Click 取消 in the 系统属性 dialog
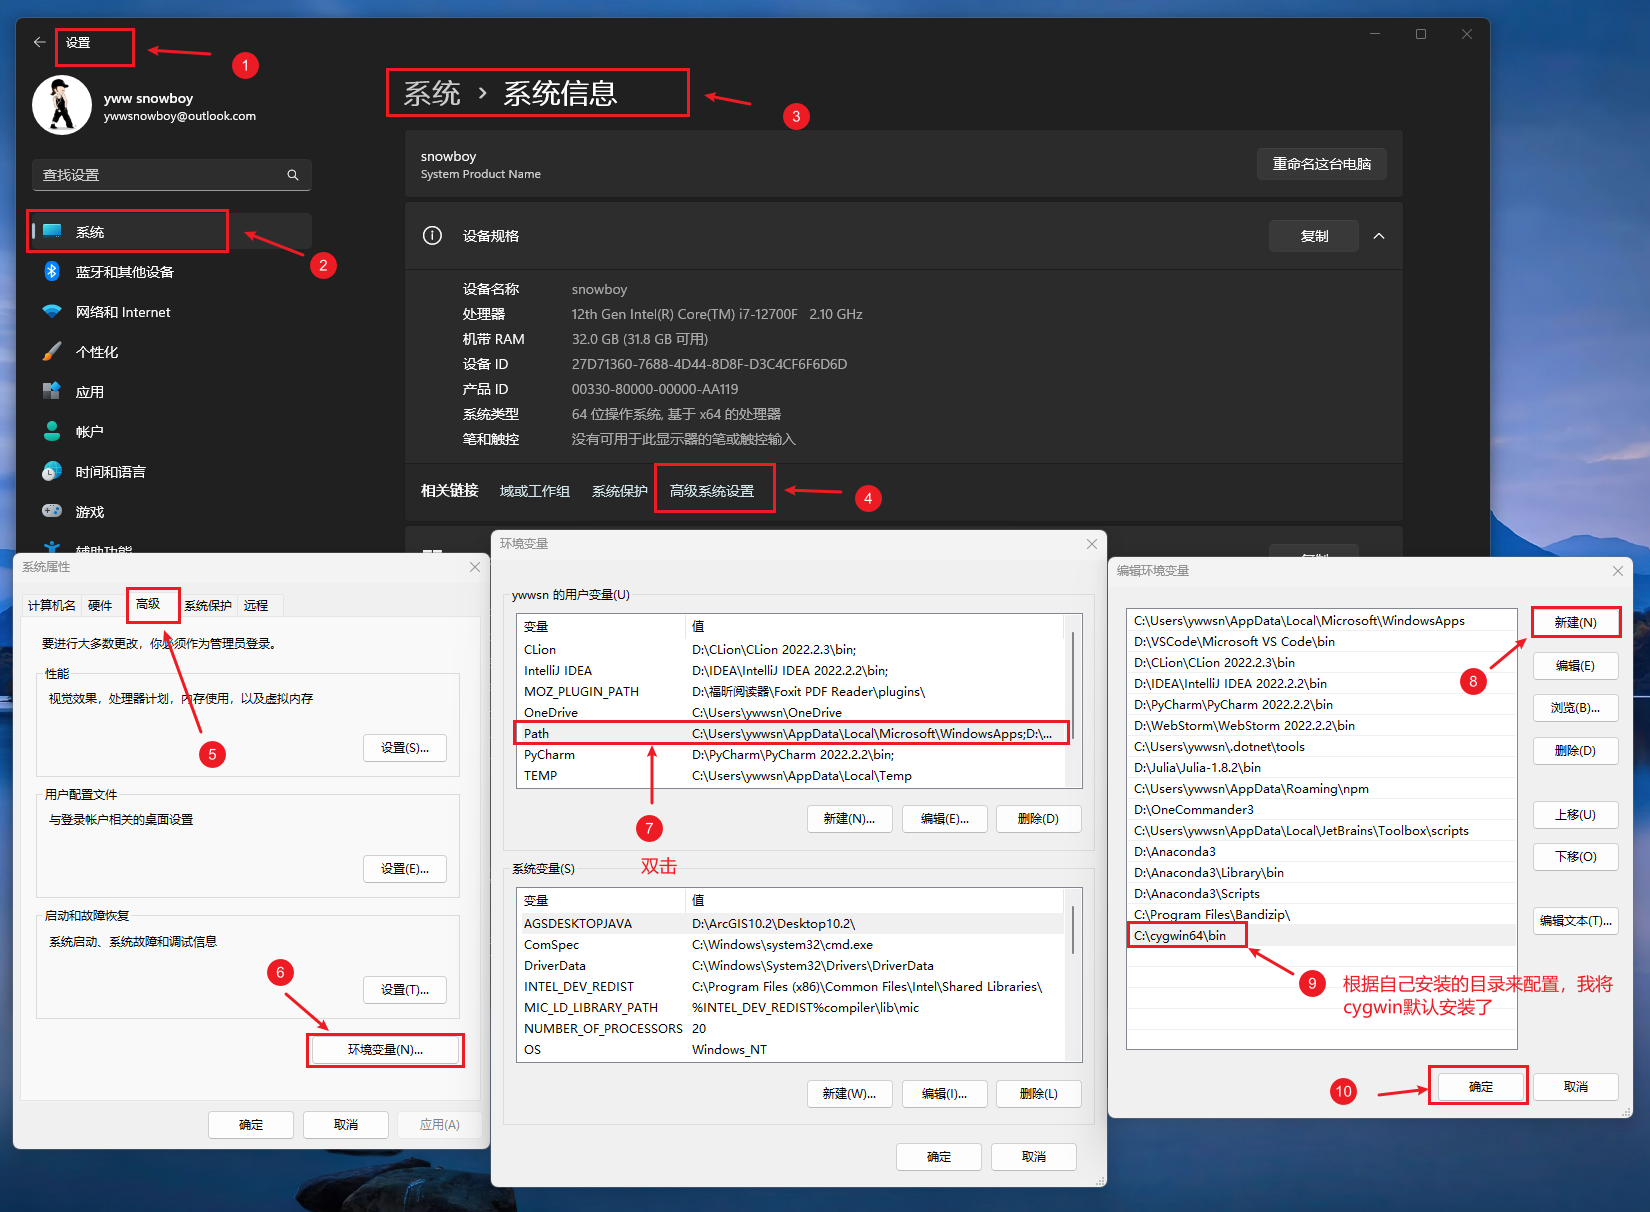The height and width of the screenshot is (1212, 1650). point(346,1125)
